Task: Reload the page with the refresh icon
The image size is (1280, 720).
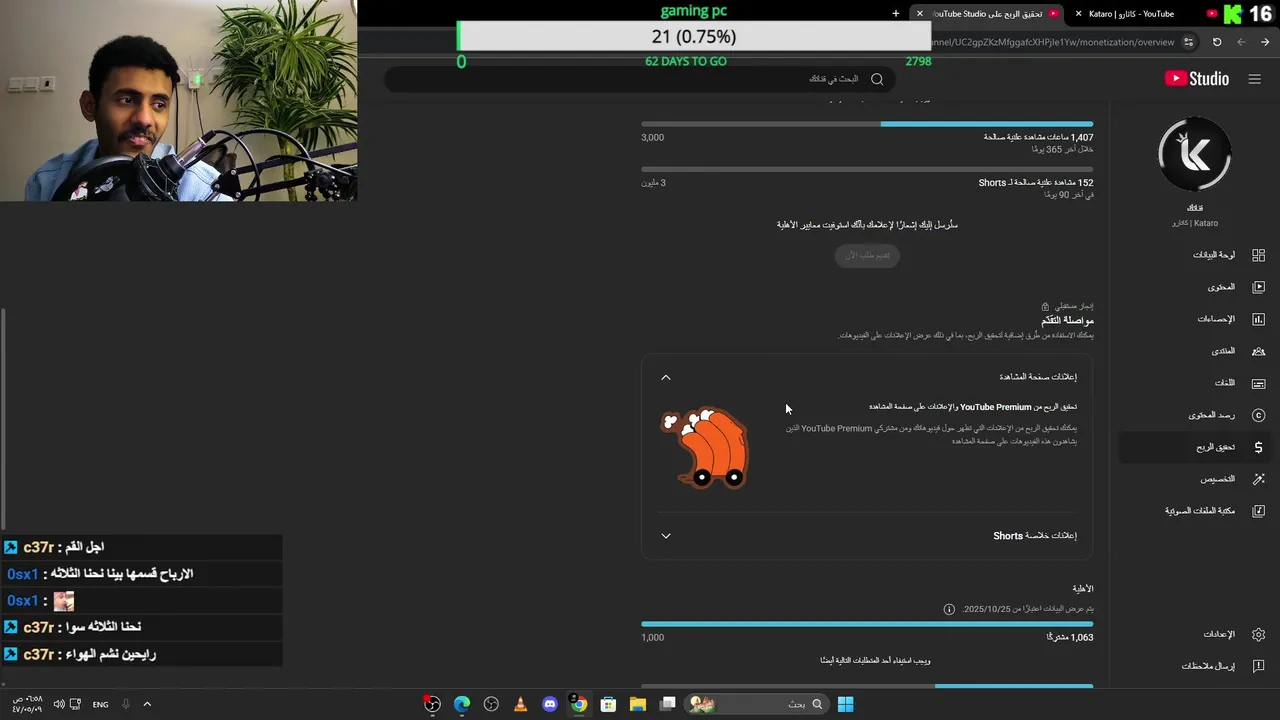Action: click(x=1217, y=42)
